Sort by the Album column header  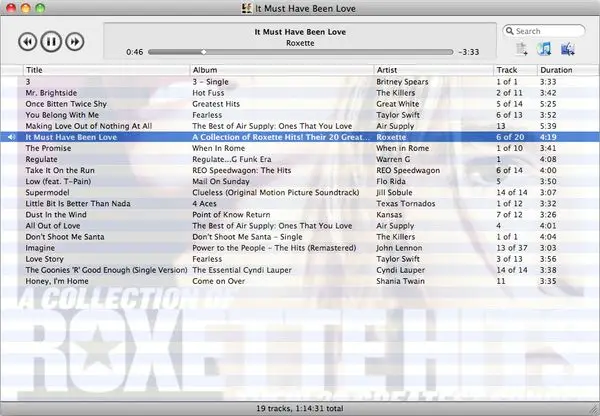282,70
